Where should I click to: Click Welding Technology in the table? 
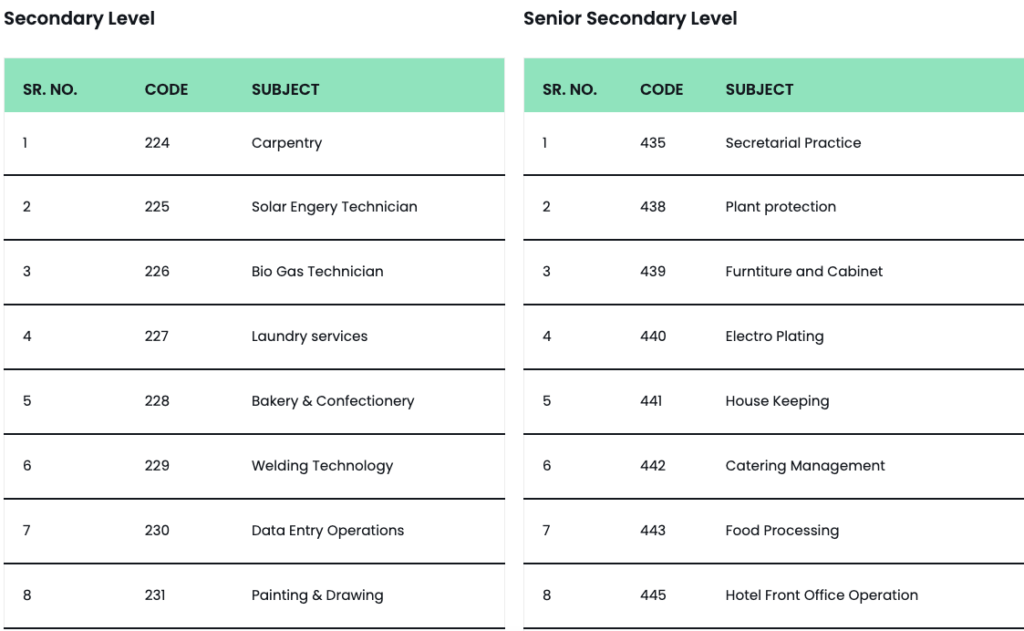pyautogui.click(x=322, y=466)
